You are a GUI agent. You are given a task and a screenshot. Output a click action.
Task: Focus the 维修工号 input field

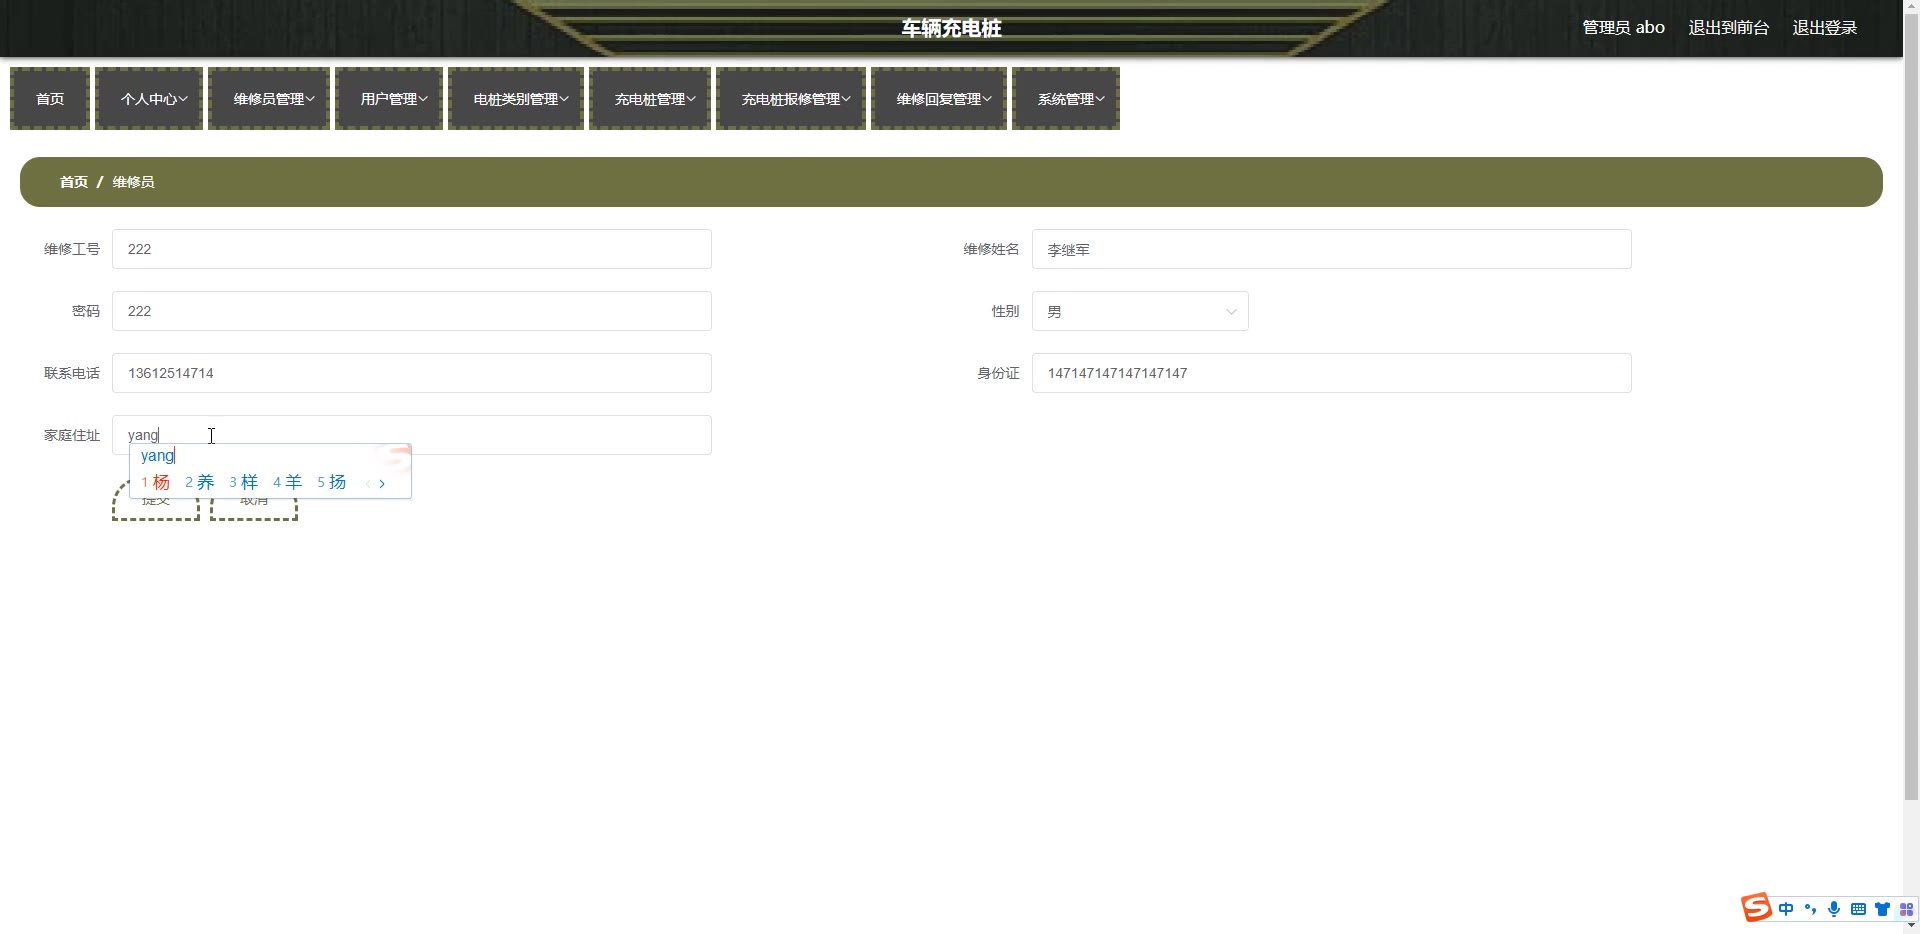412,249
